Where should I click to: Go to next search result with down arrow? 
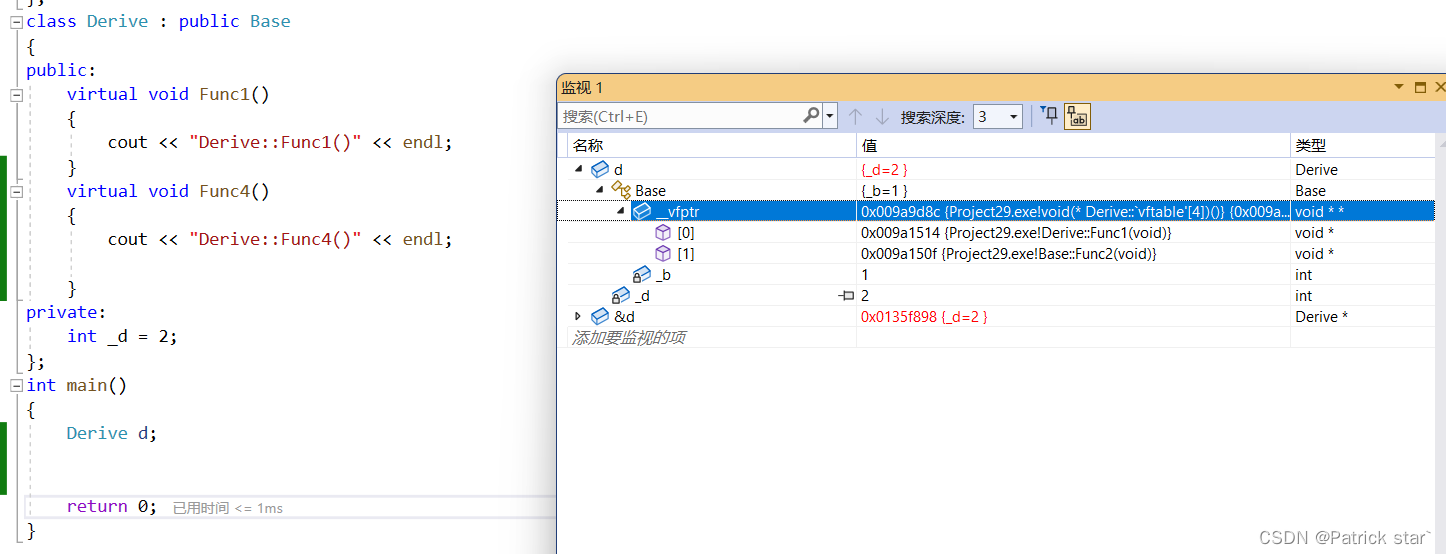click(x=881, y=116)
